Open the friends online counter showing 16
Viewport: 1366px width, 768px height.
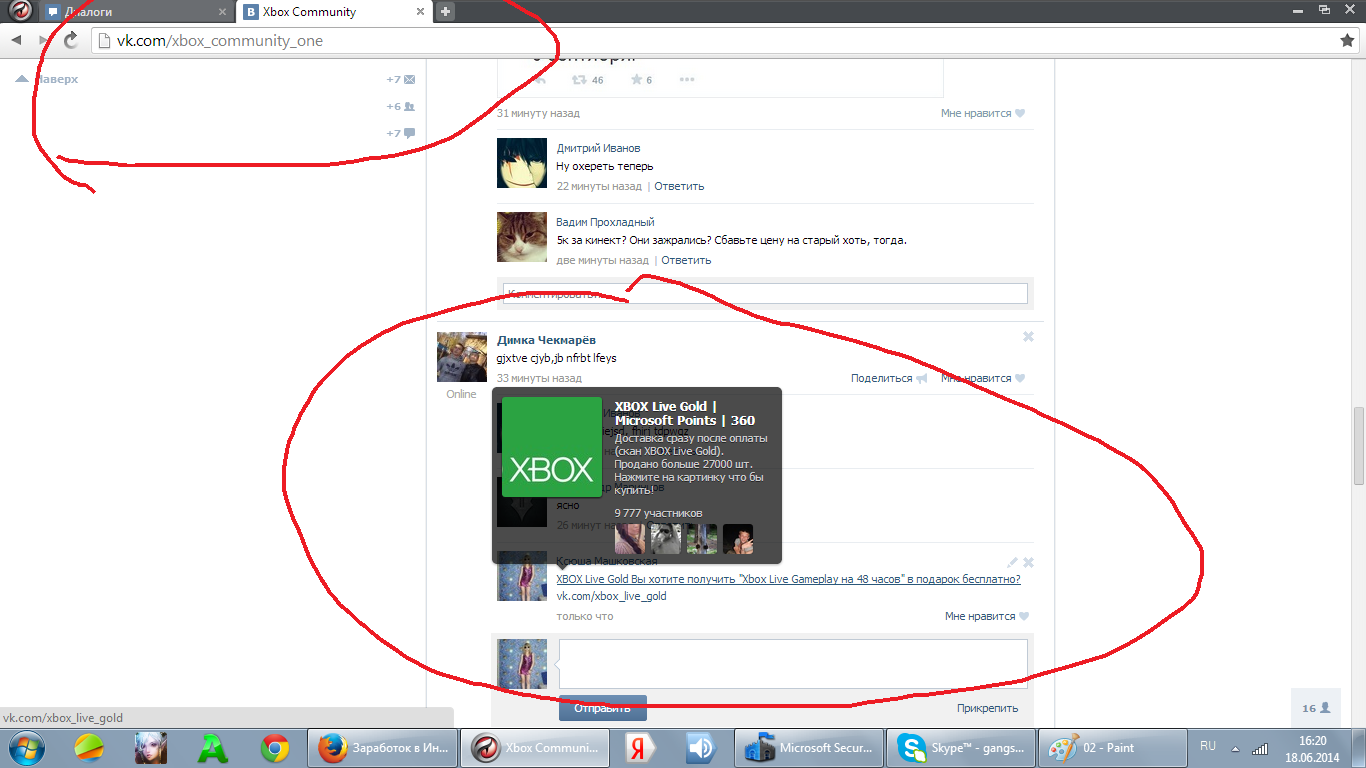(x=1316, y=708)
